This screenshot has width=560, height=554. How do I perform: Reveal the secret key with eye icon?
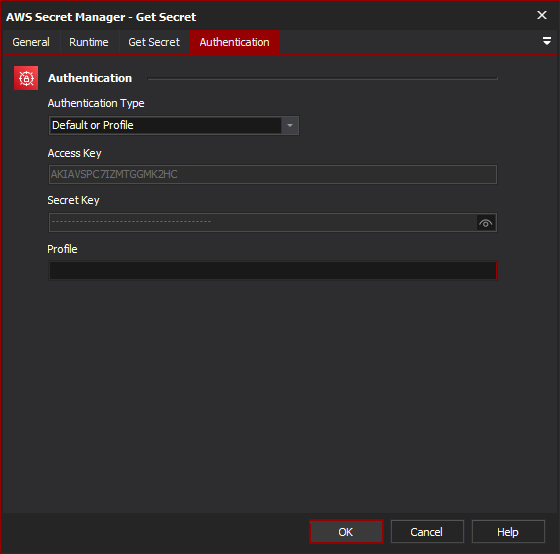[x=486, y=223]
